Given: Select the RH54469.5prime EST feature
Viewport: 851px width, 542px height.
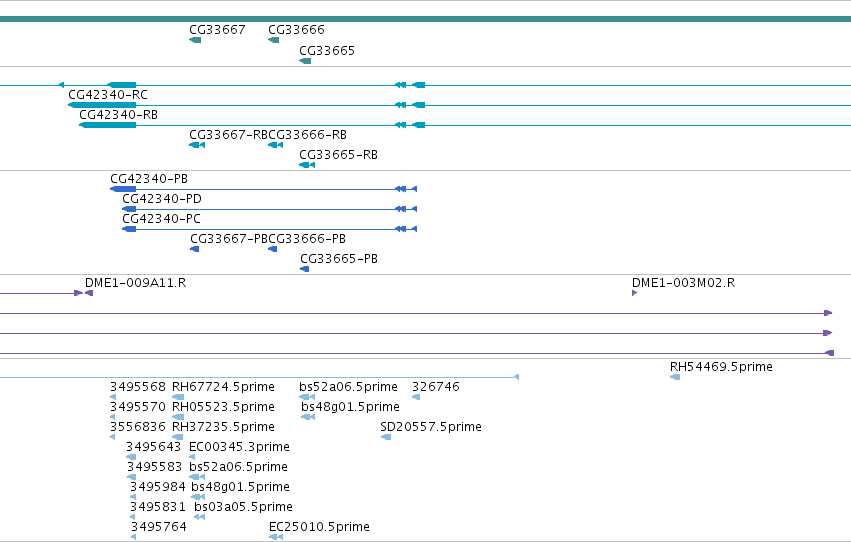Looking at the screenshot, I should 675,377.
